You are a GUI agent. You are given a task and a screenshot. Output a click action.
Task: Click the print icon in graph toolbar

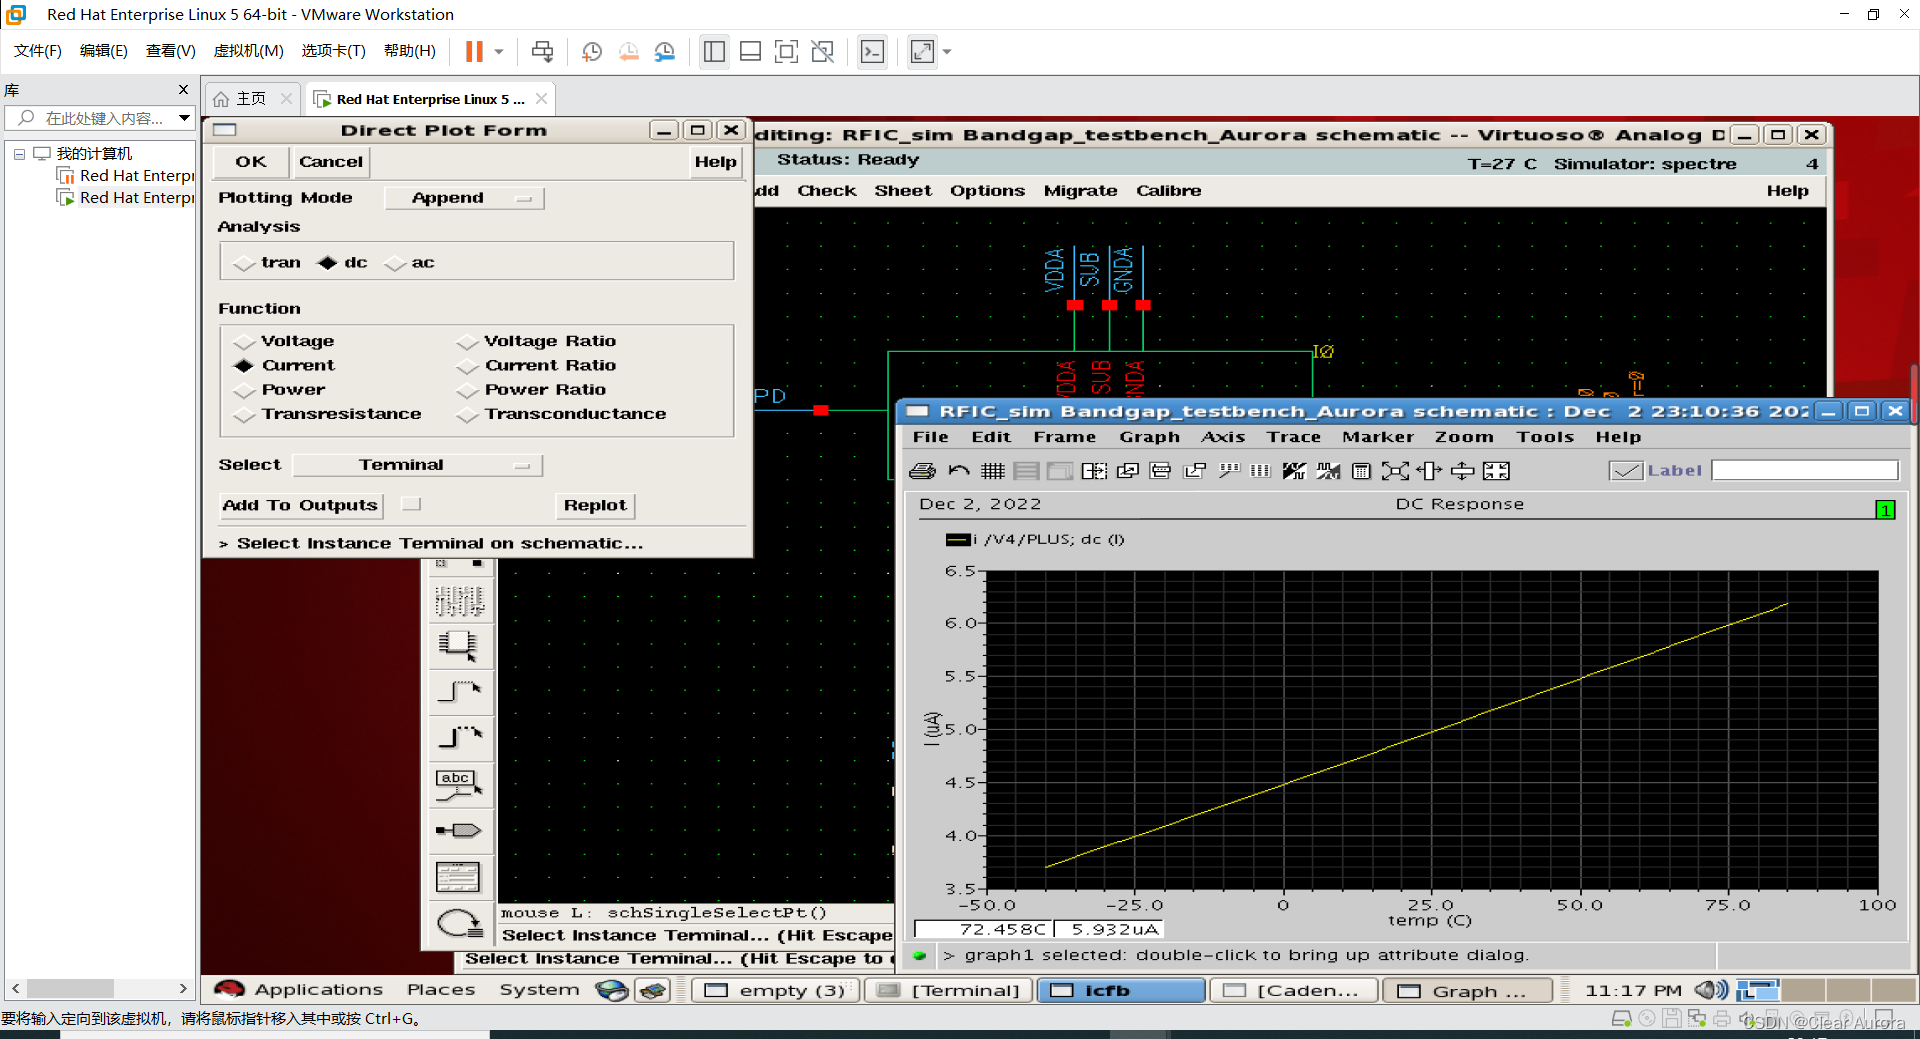tap(922, 471)
